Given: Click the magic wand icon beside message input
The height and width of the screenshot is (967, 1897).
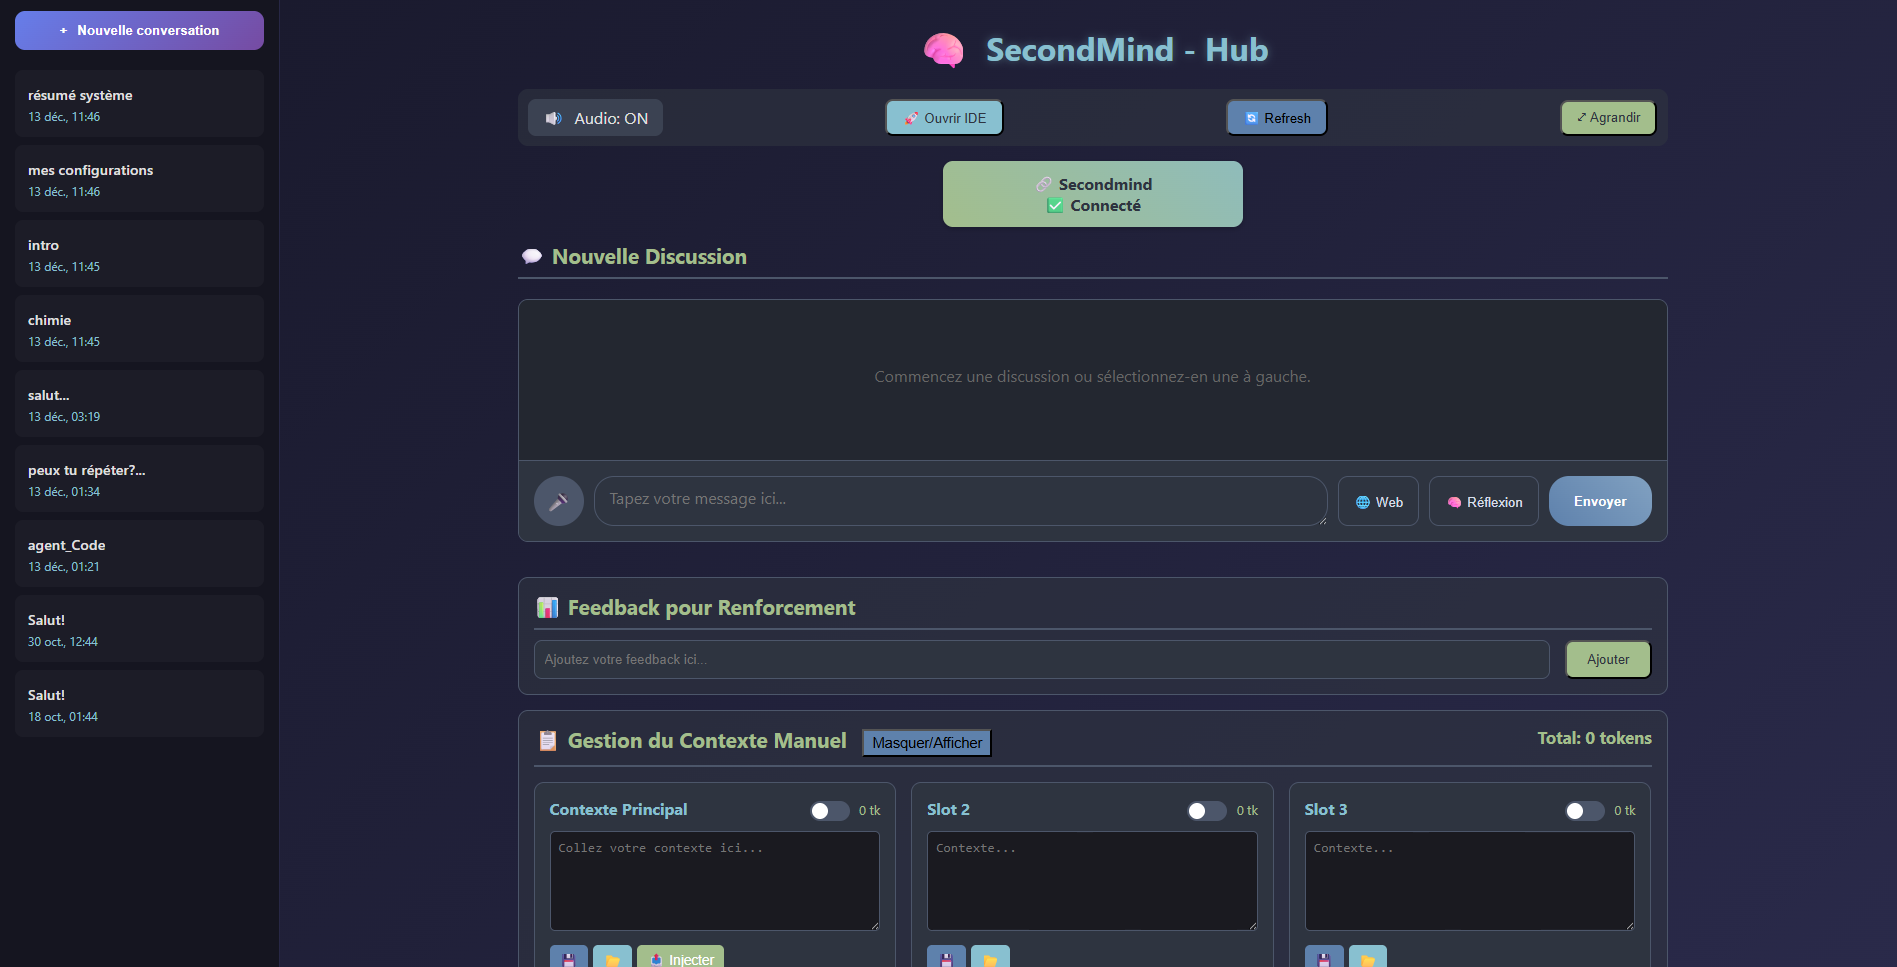Looking at the screenshot, I should [558, 500].
